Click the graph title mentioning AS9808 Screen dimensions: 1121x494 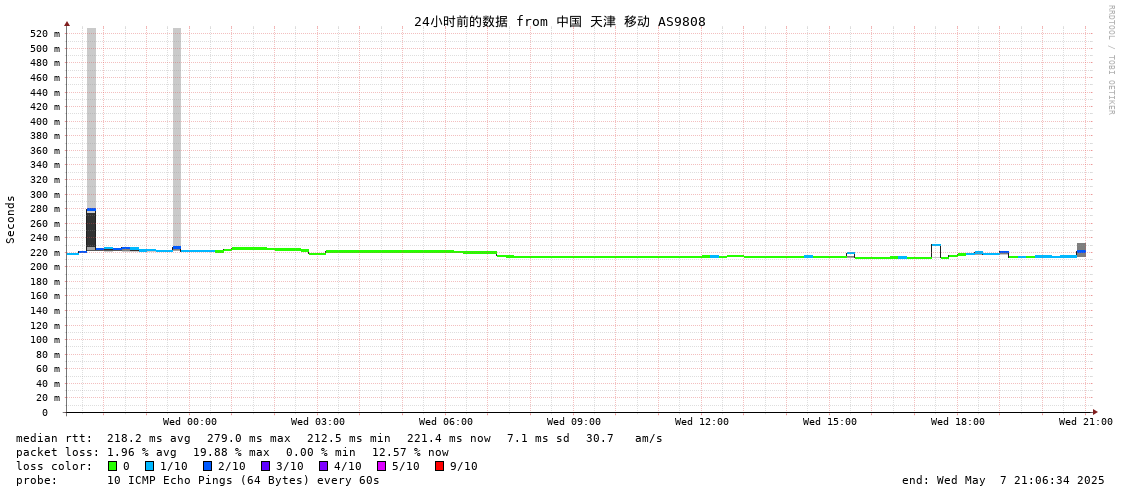click(x=560, y=21)
